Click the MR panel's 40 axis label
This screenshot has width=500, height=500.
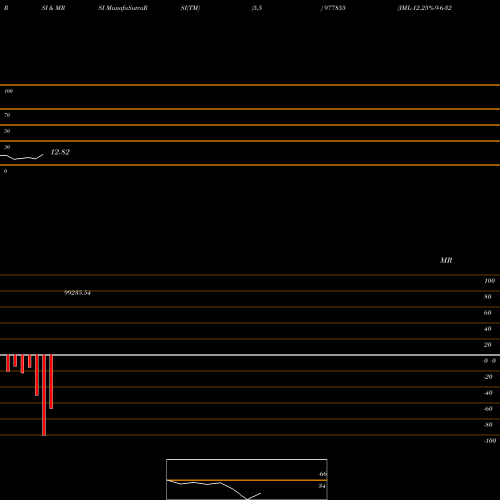[488, 329]
